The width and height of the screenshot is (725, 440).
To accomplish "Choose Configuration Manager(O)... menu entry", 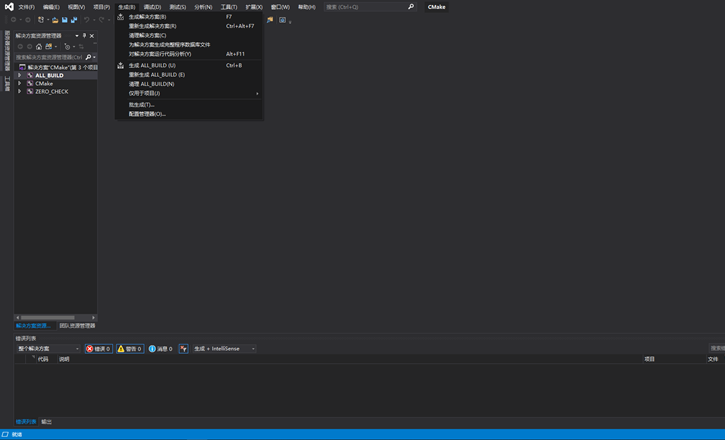I will [189, 114].
